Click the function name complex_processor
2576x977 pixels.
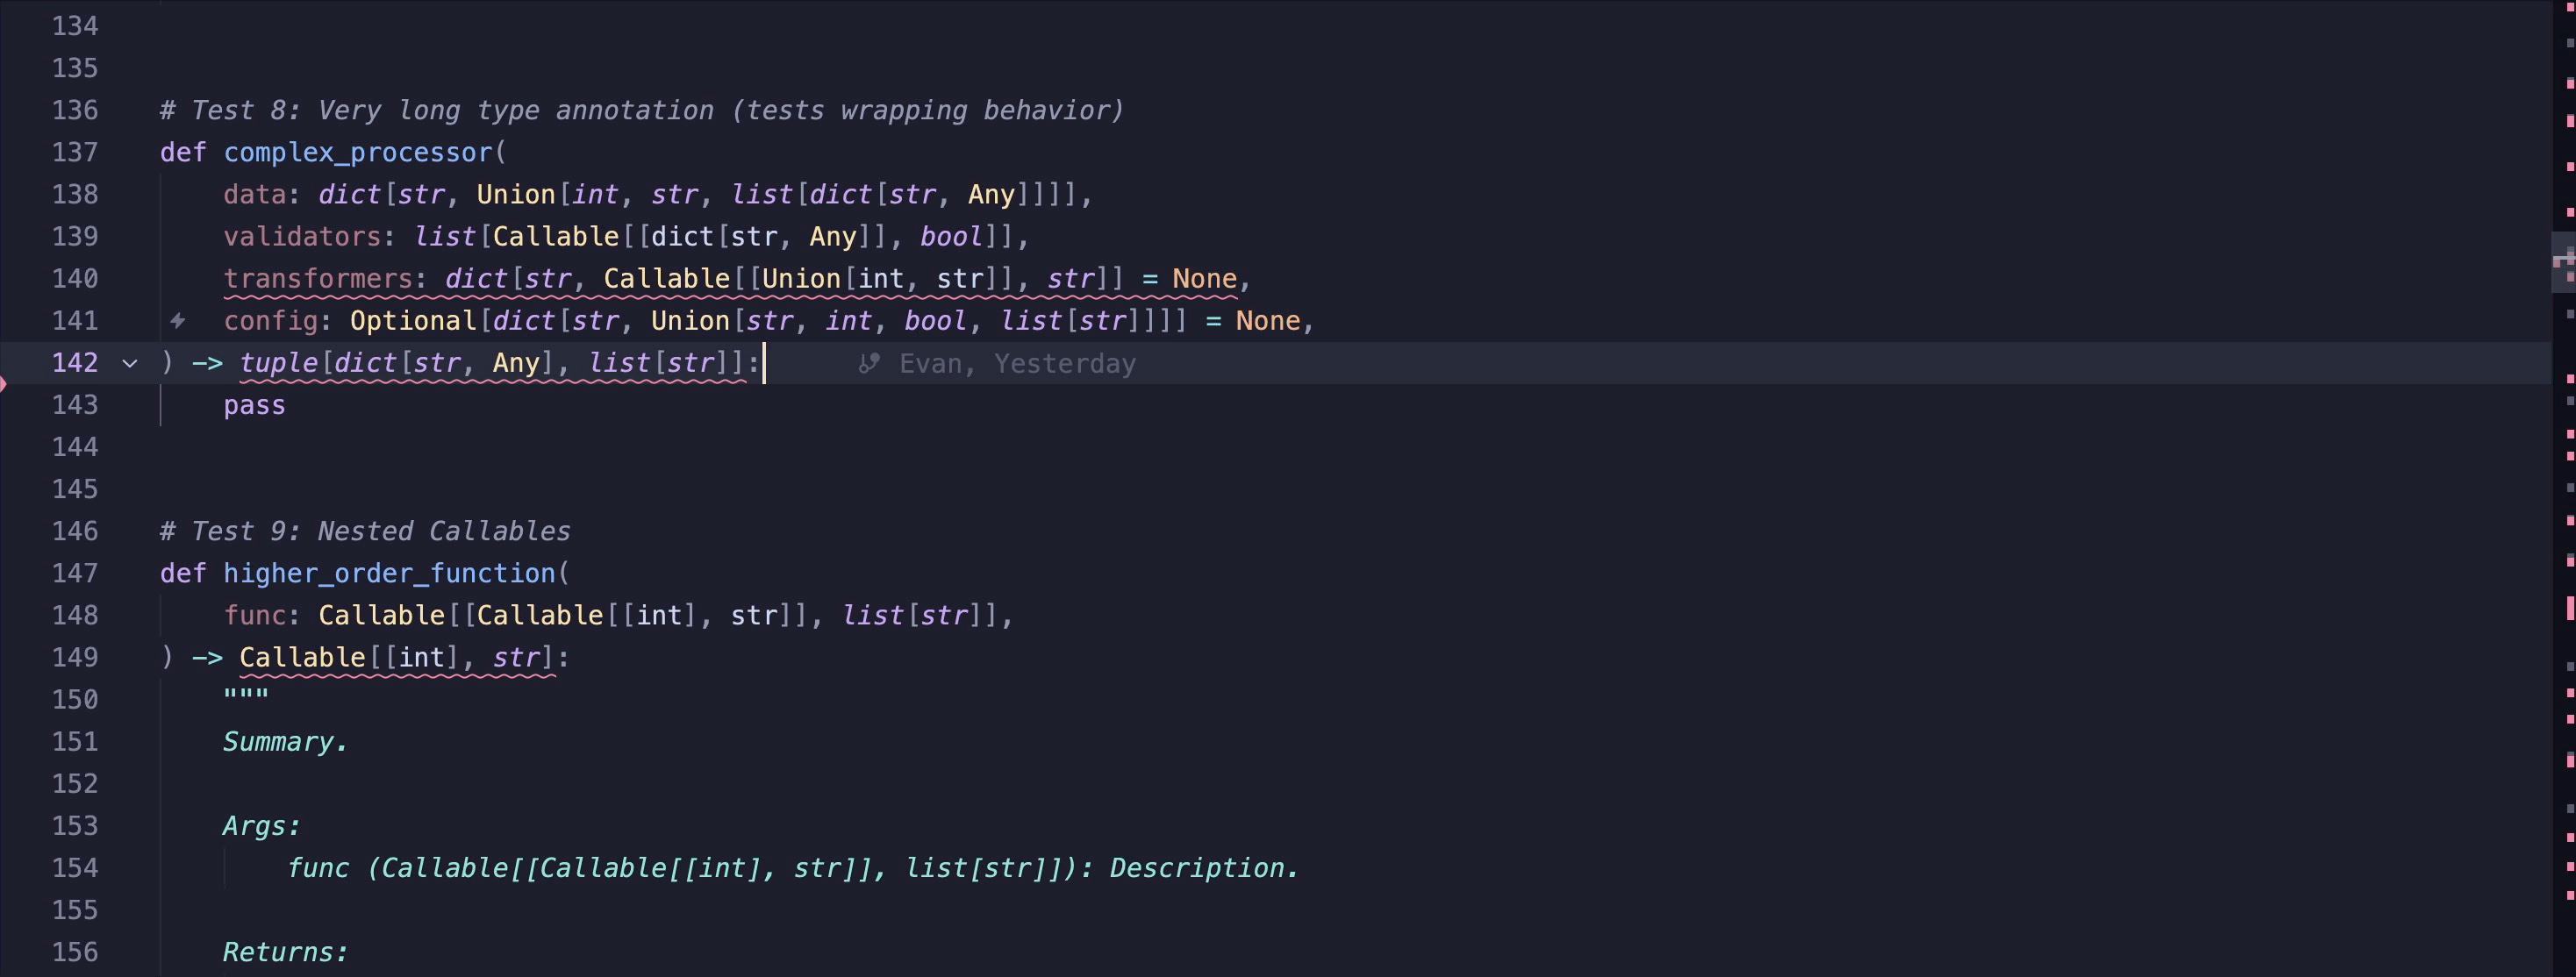[358, 153]
